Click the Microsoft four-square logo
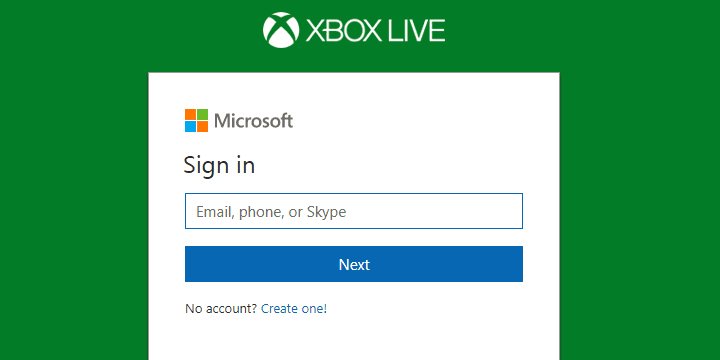 pos(197,120)
